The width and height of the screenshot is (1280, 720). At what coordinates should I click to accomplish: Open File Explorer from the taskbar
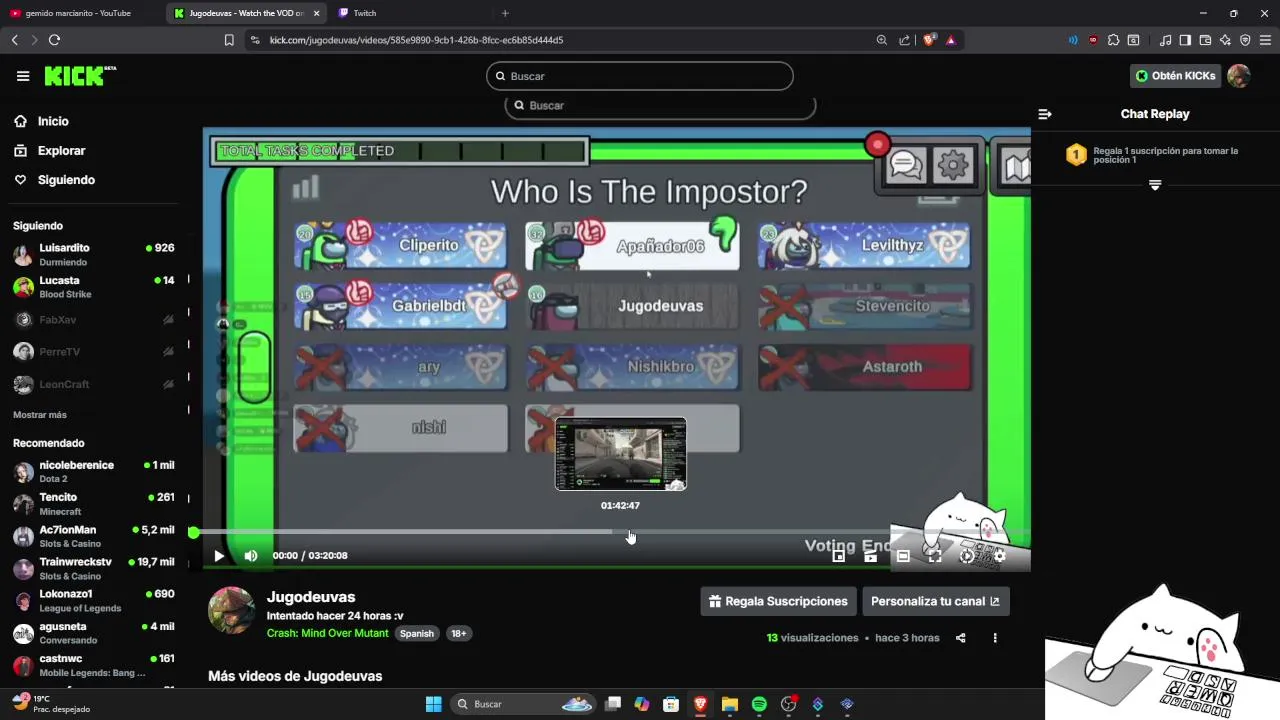coord(729,704)
